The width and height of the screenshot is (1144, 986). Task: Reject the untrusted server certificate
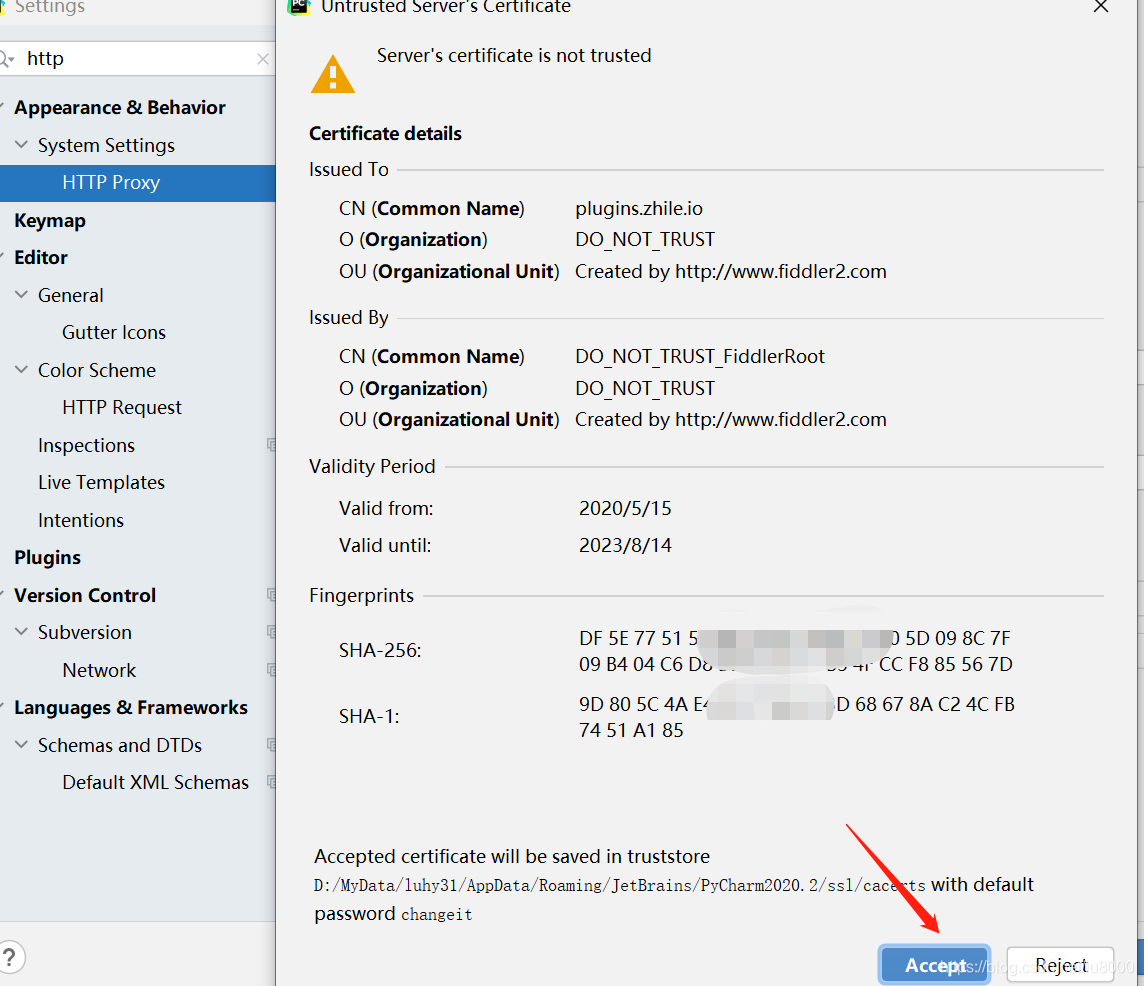1060,965
